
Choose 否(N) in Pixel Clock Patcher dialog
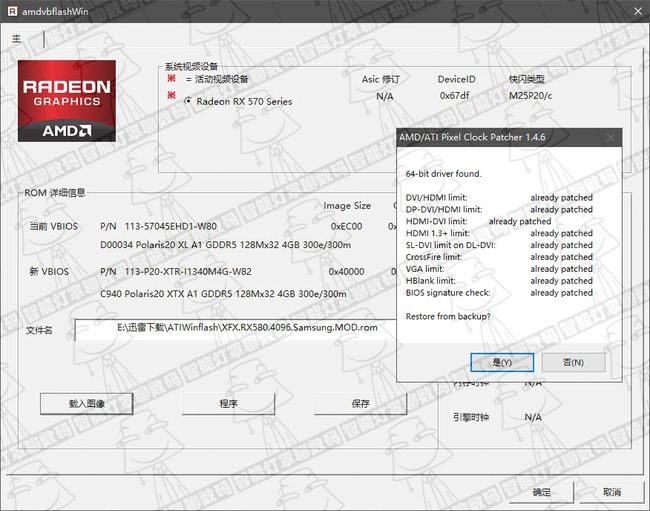coord(573,363)
